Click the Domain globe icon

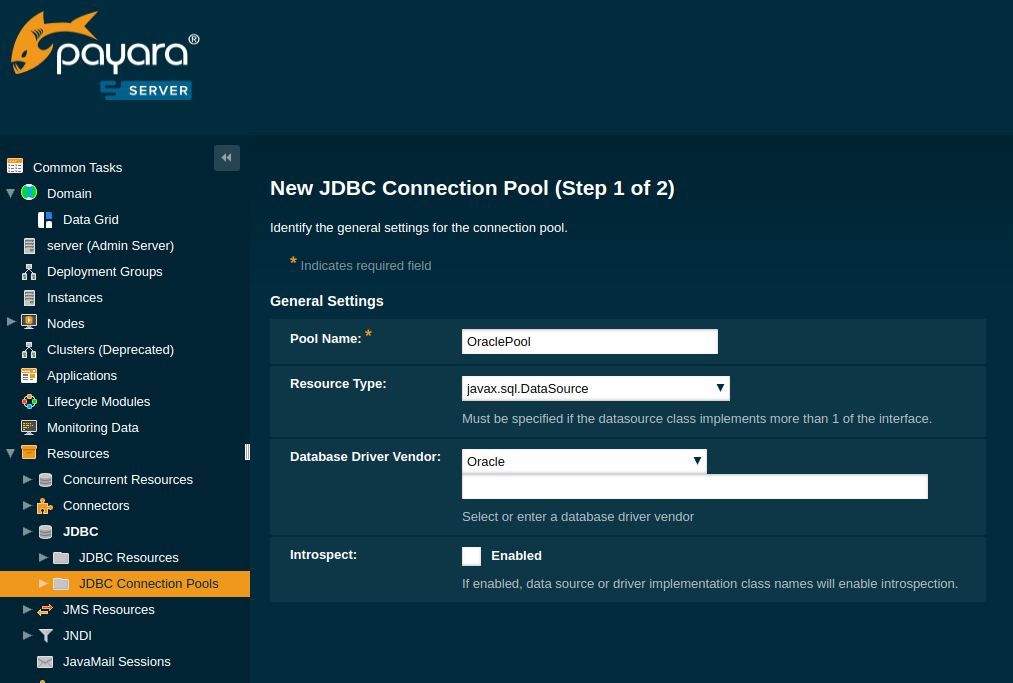tap(29, 193)
